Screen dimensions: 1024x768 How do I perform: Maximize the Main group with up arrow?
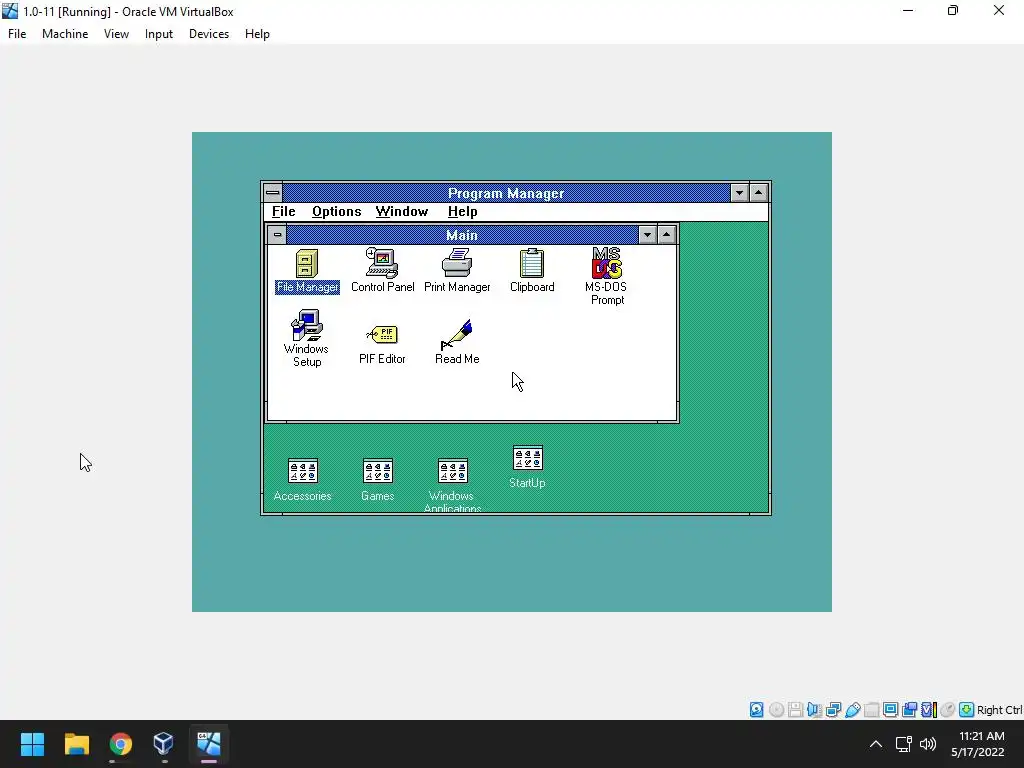click(666, 234)
